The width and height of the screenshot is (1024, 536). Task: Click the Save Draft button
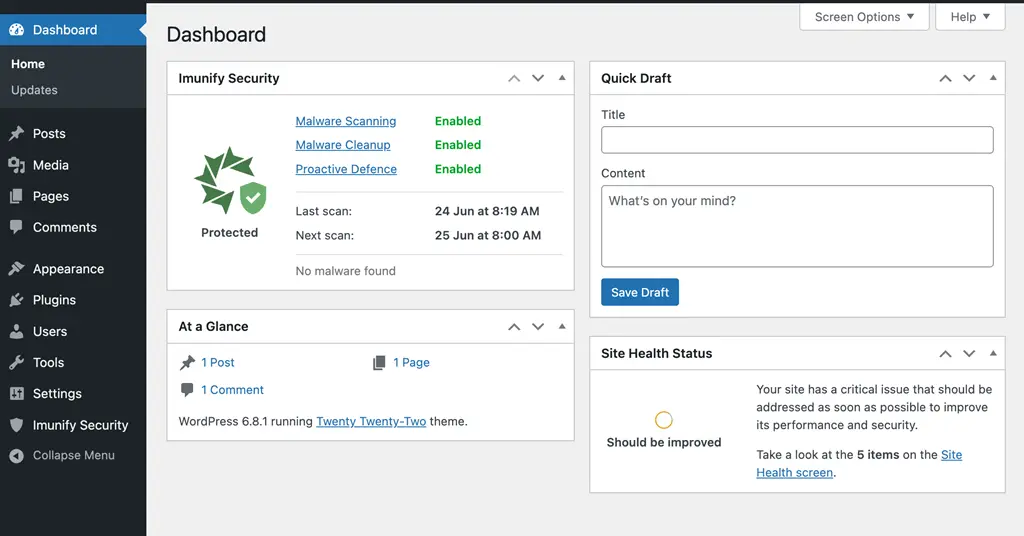pyautogui.click(x=640, y=292)
